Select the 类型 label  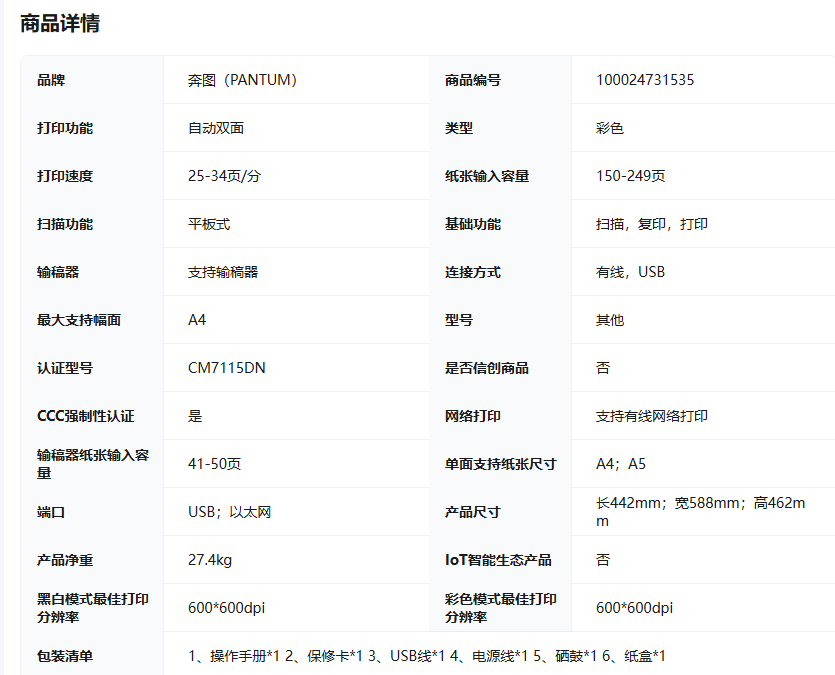[459, 128]
